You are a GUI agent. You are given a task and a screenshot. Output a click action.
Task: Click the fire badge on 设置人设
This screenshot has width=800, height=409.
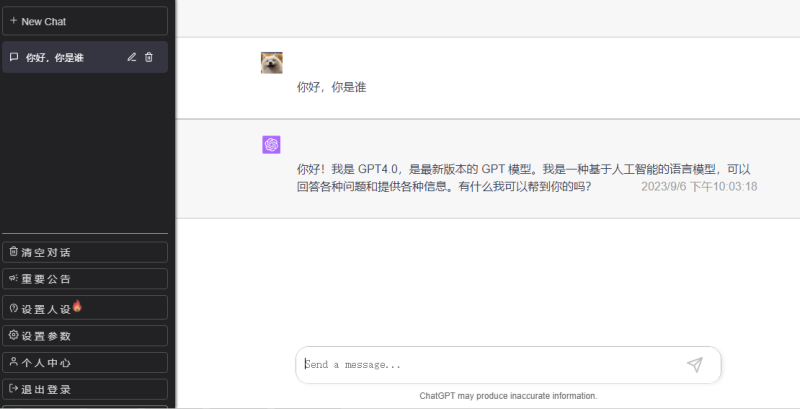[x=77, y=305]
